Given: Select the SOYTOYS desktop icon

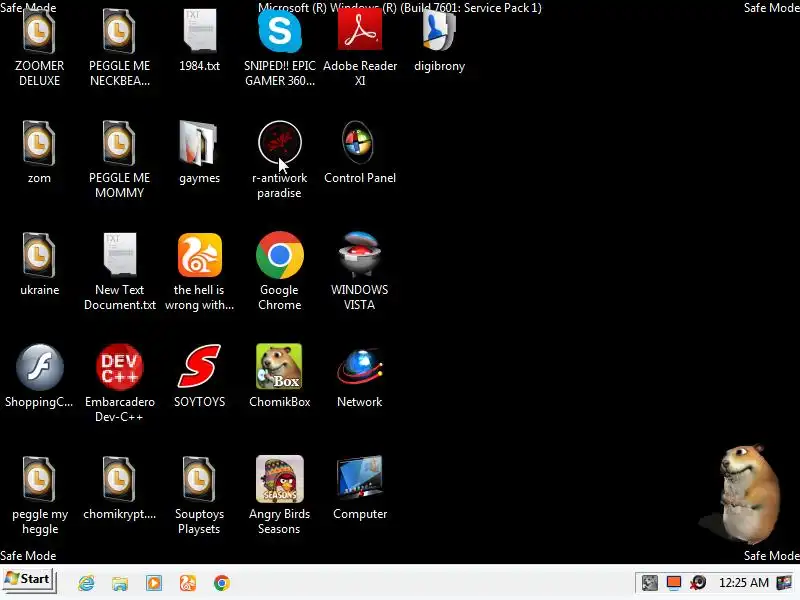Looking at the screenshot, I should [x=199, y=366].
